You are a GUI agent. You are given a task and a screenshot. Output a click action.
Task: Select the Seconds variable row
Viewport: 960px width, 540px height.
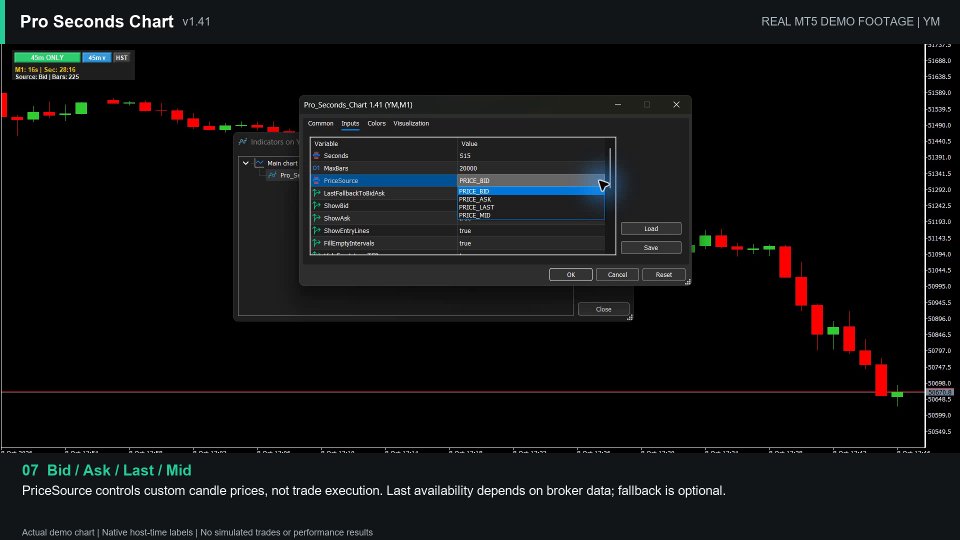tap(458, 156)
